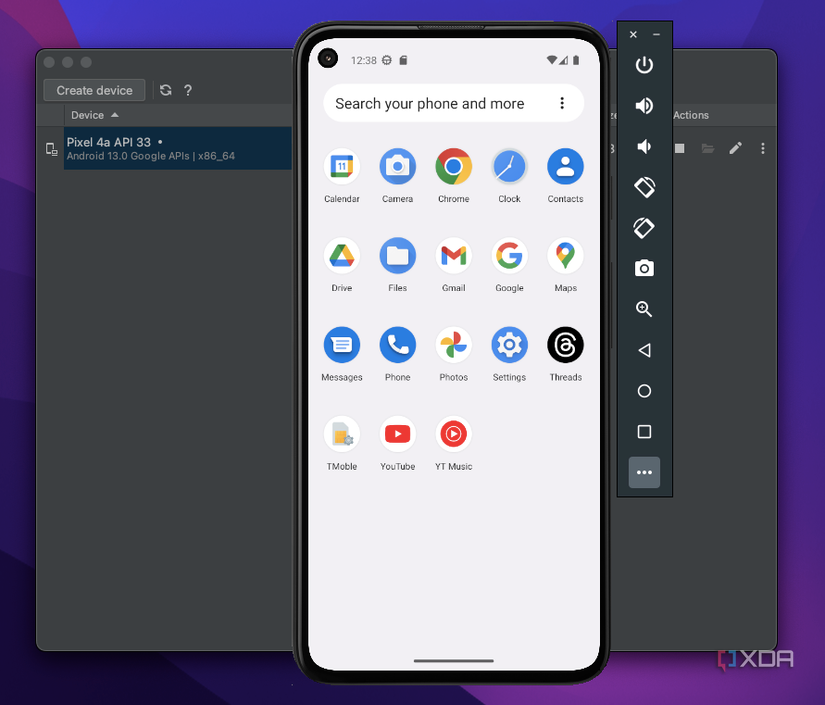Image resolution: width=825 pixels, height=705 pixels.
Task: Increase the emulator volume
Action: (644, 106)
